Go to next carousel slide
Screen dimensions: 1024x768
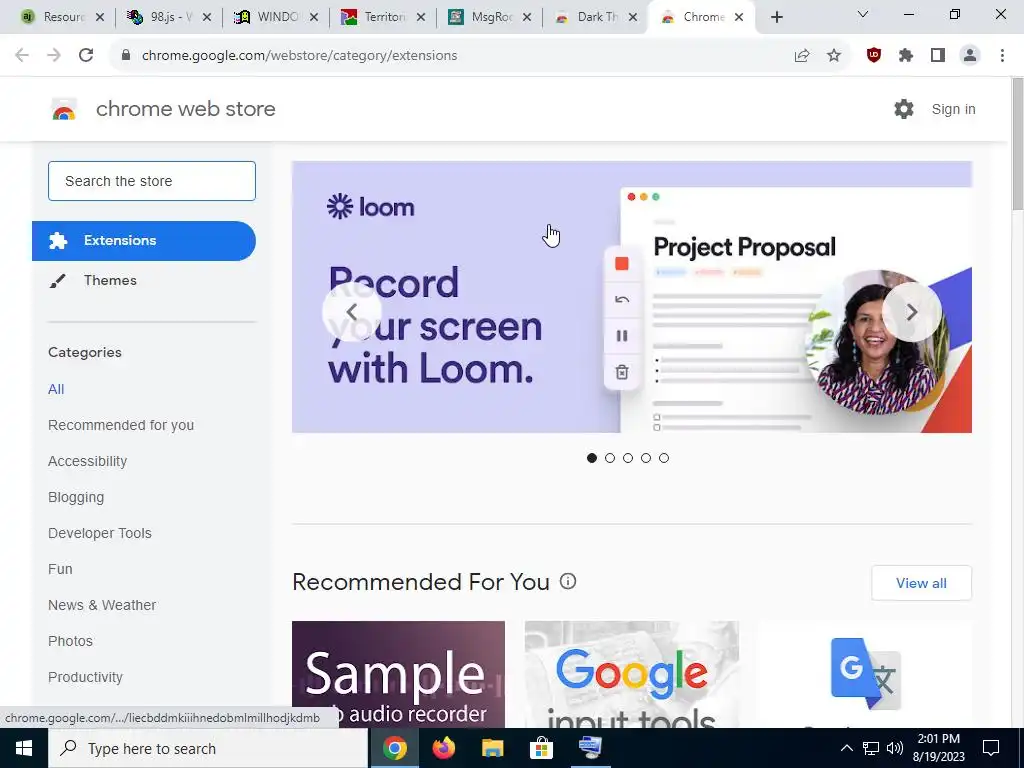point(912,313)
